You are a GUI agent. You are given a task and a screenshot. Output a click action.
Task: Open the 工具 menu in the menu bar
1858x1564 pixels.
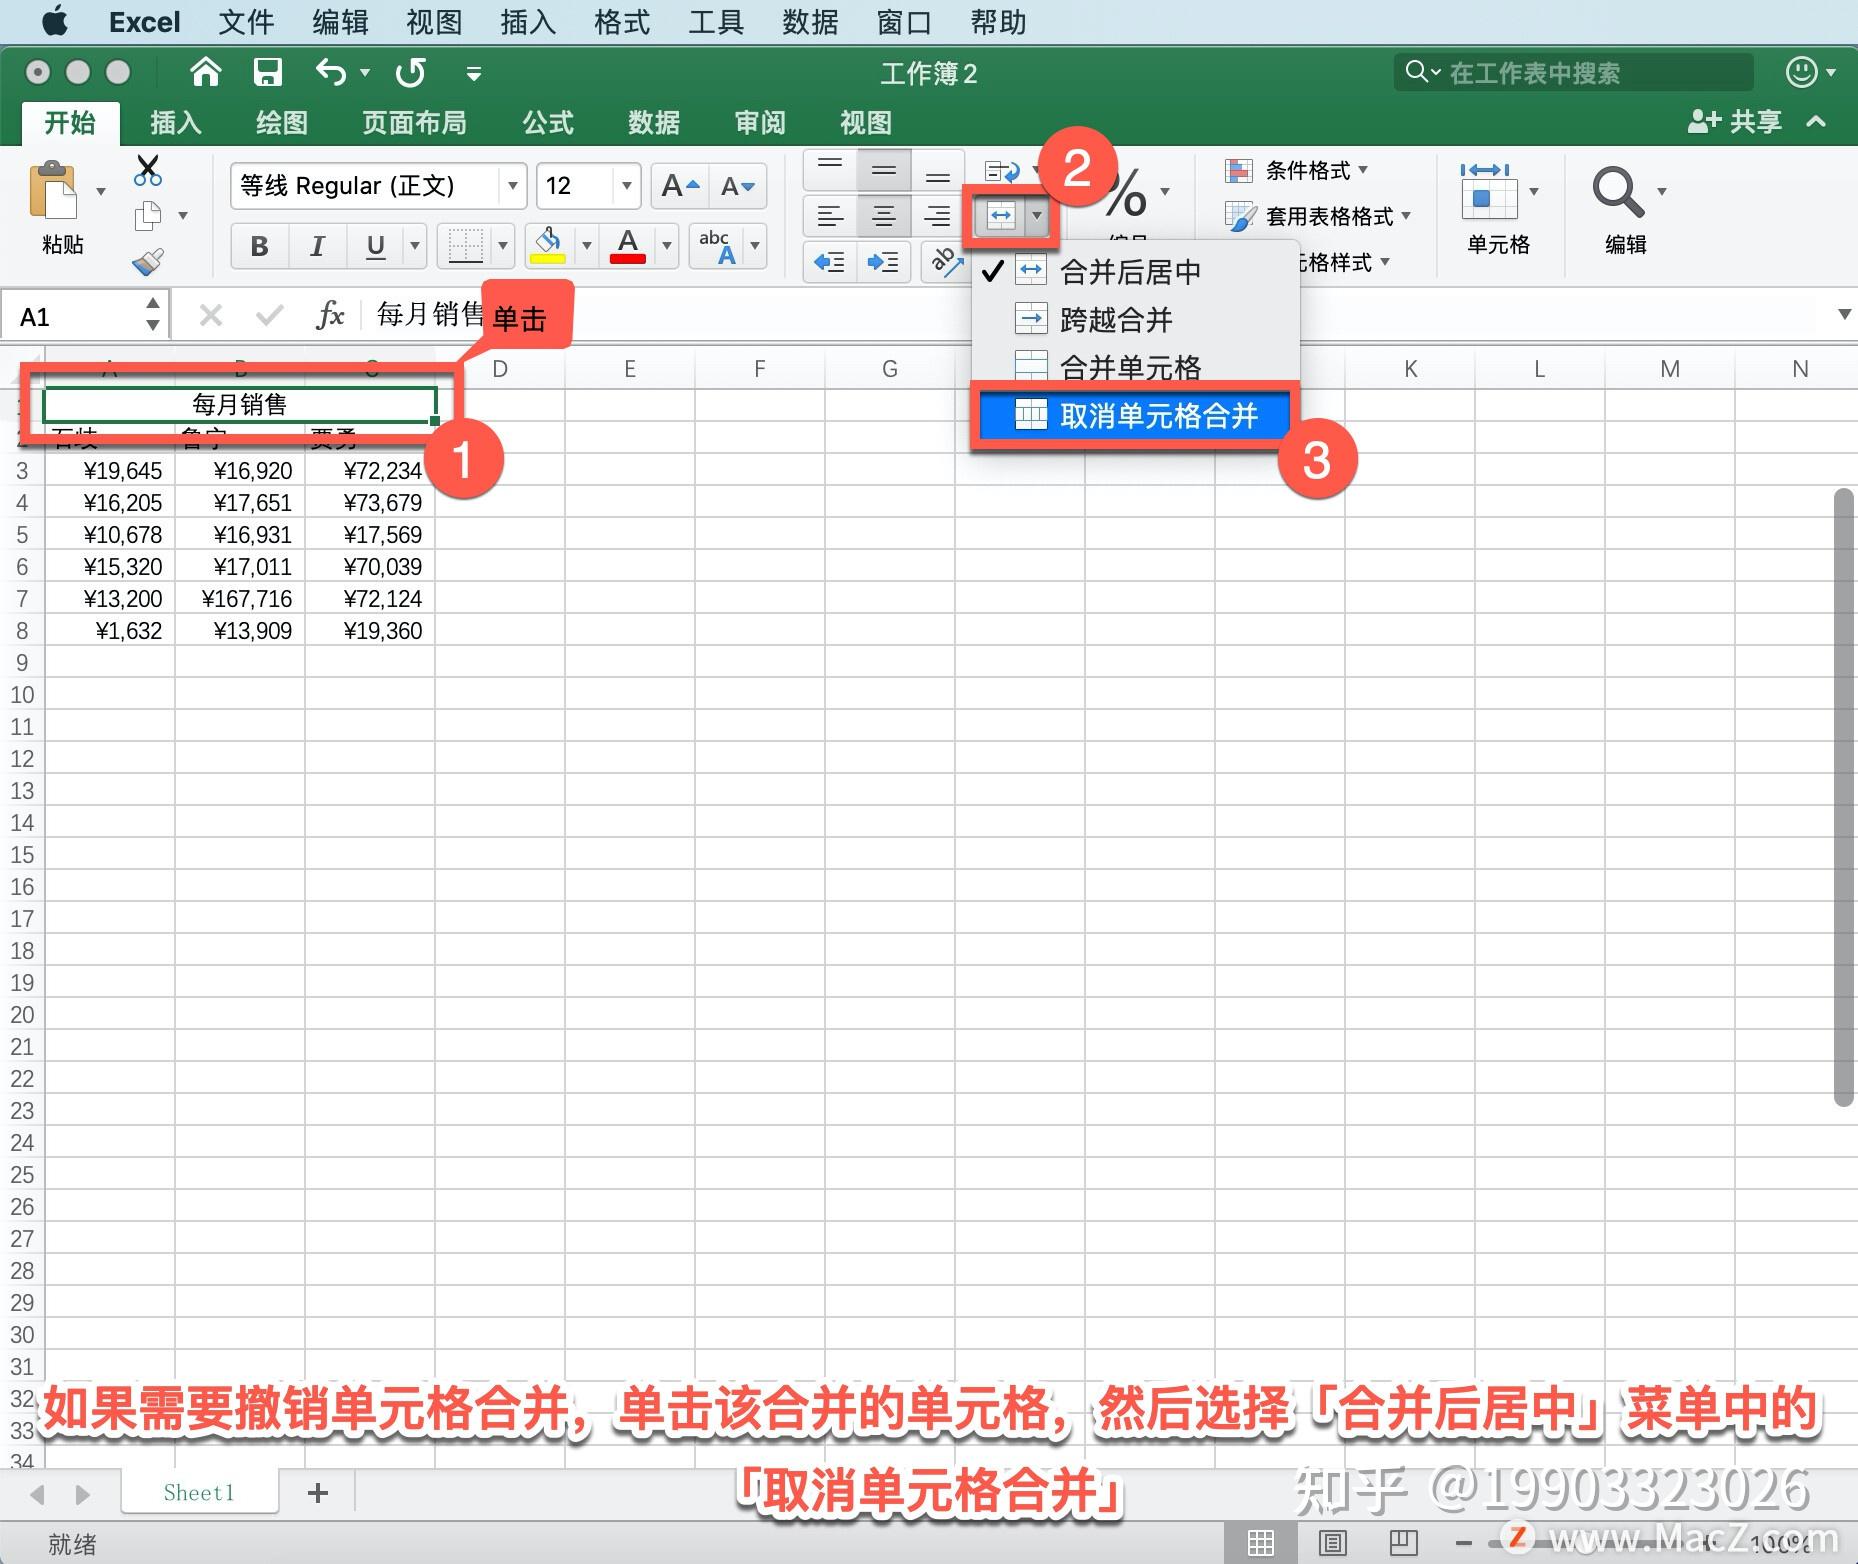(716, 22)
